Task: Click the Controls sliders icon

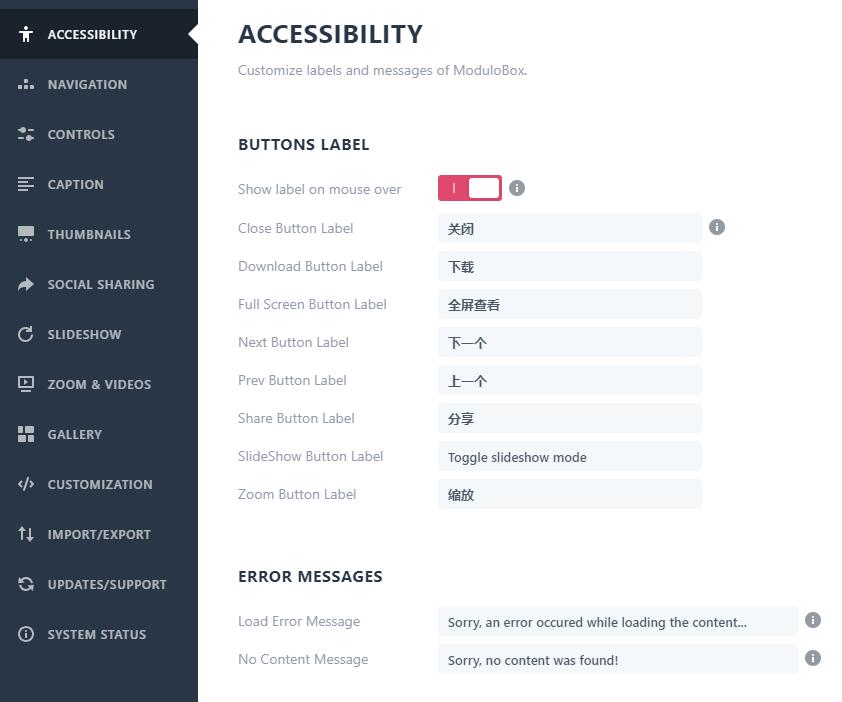Action: click(x=26, y=135)
